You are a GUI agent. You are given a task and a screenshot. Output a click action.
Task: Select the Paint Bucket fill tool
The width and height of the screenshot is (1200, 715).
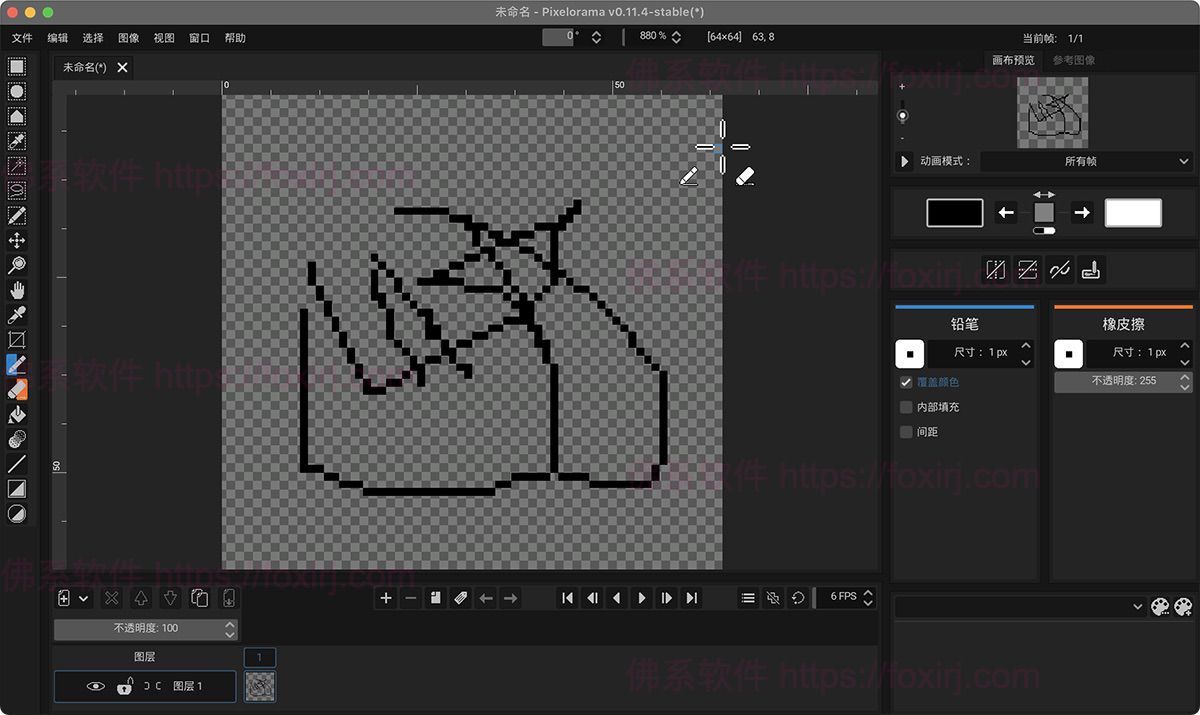pyautogui.click(x=17, y=415)
